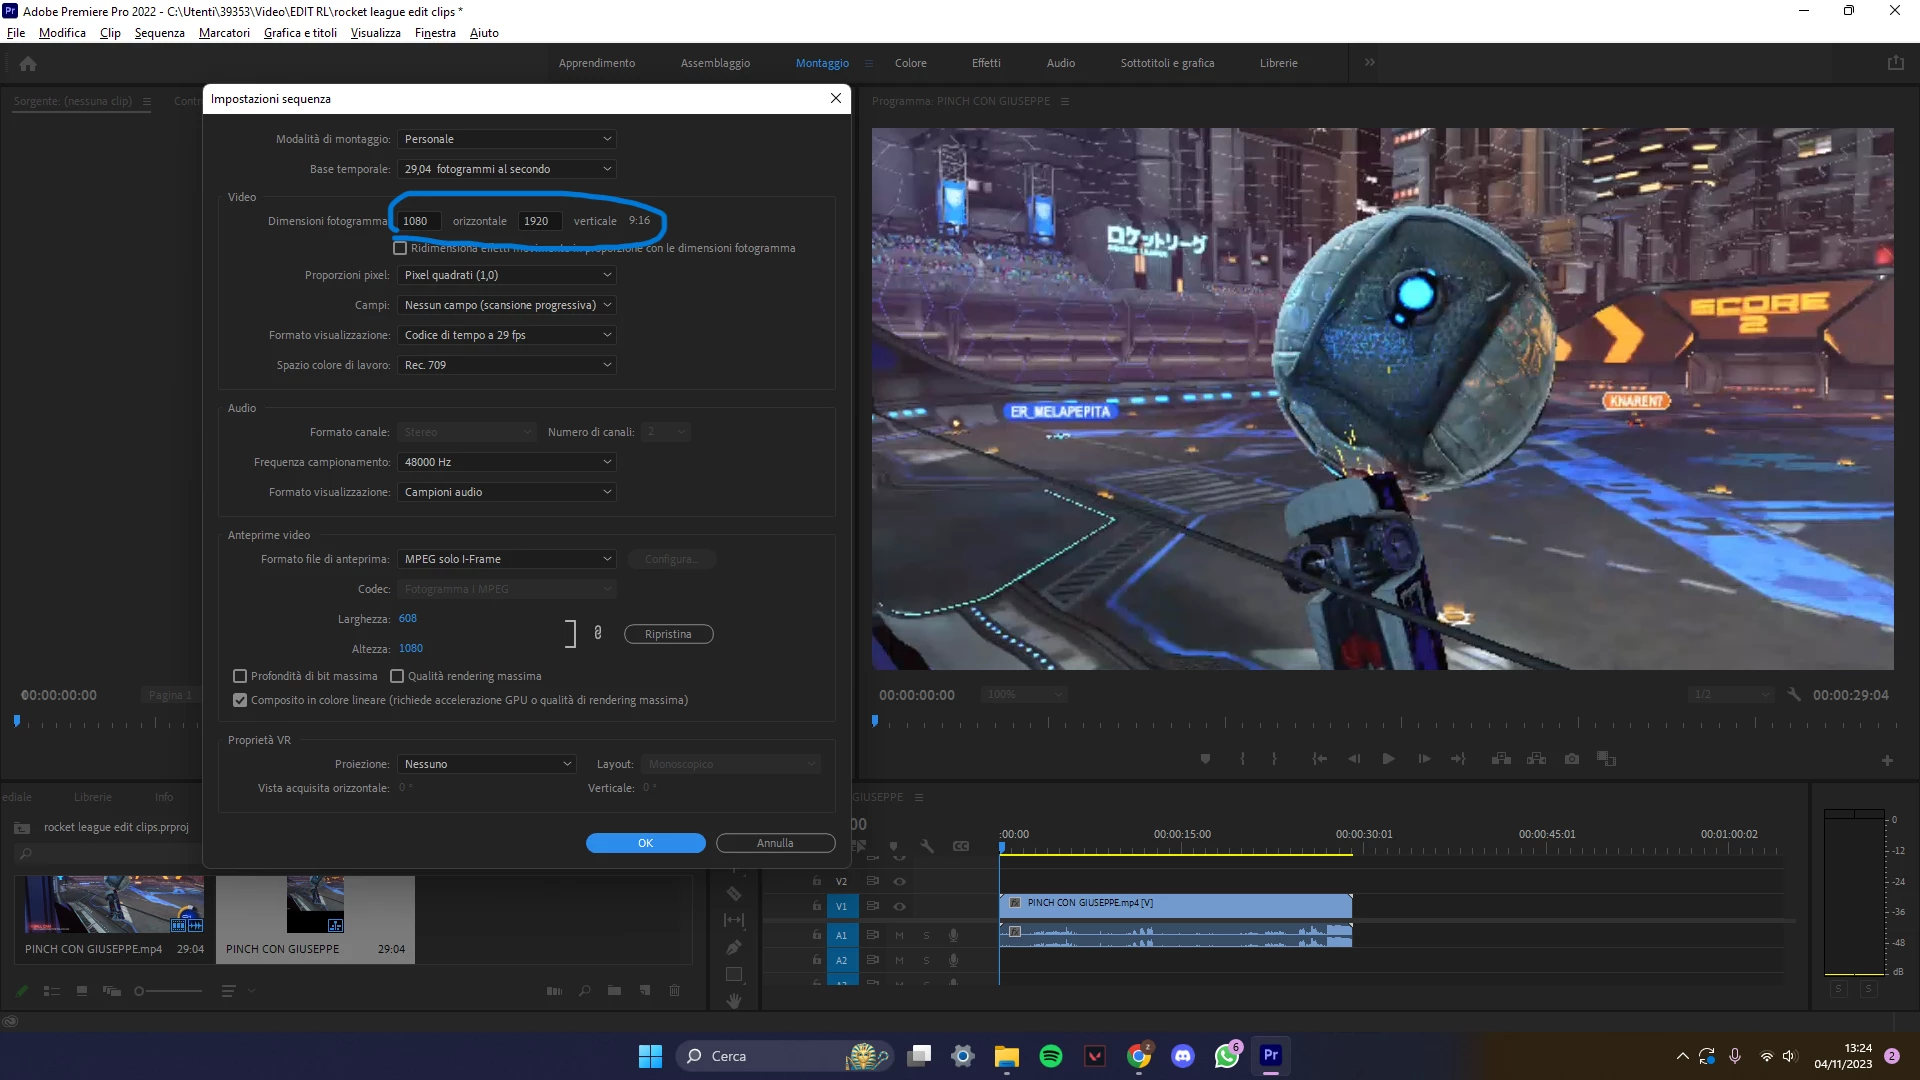Screen dimensions: 1920x1080
Task: Open Frequenza campionamento 48000 Hz dropdown
Action: (506, 462)
